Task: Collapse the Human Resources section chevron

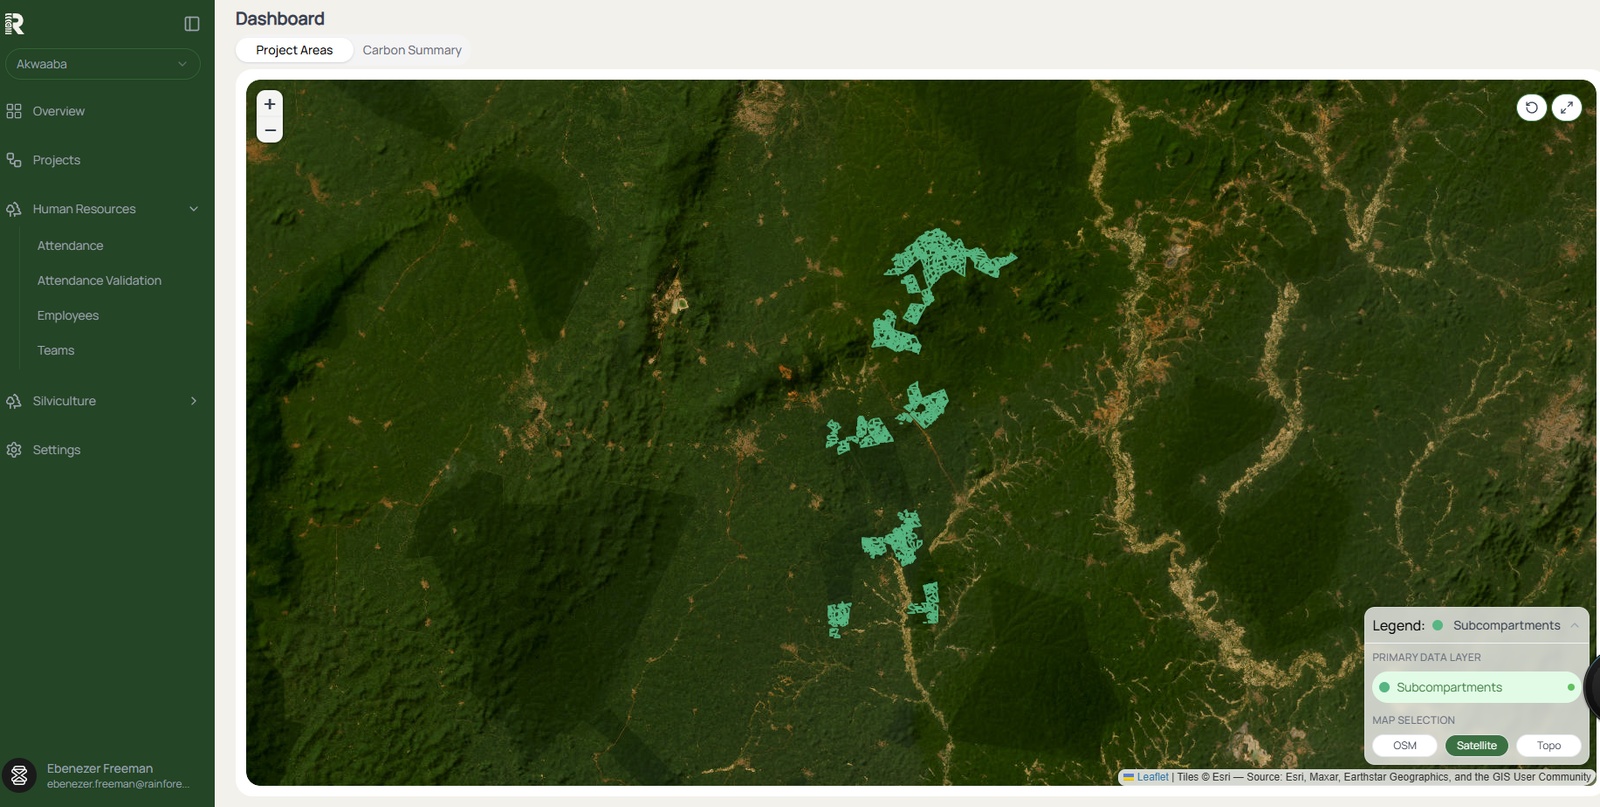Action: click(x=194, y=209)
